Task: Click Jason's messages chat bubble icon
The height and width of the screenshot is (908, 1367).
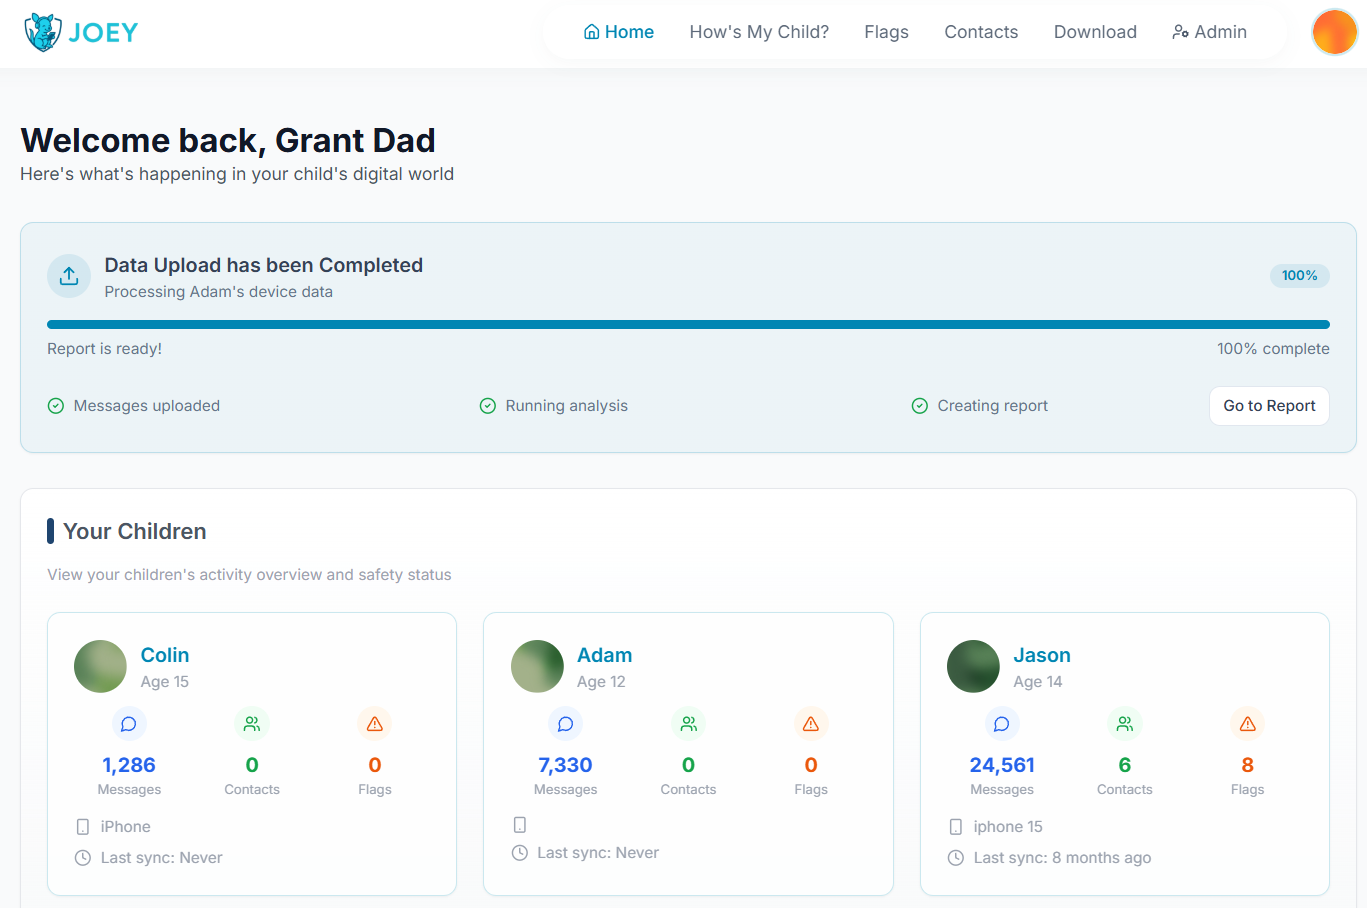Action: 1001,724
